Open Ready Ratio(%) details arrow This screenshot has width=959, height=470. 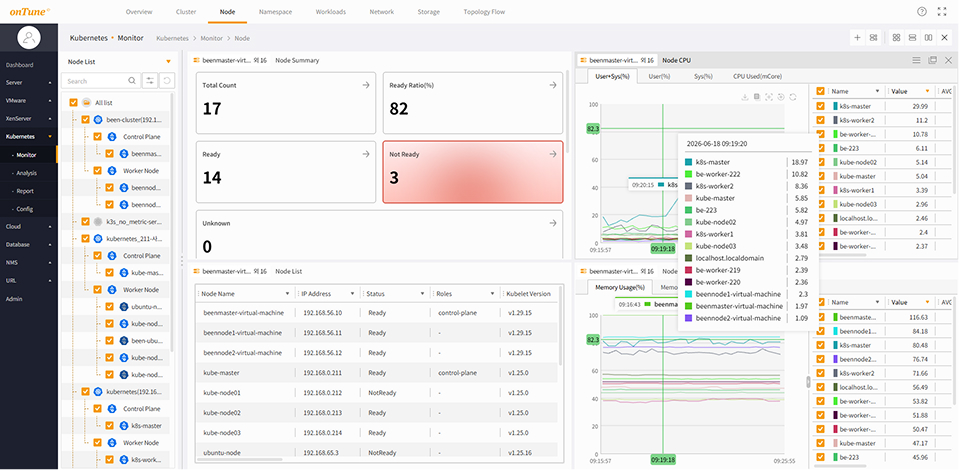[x=553, y=85]
